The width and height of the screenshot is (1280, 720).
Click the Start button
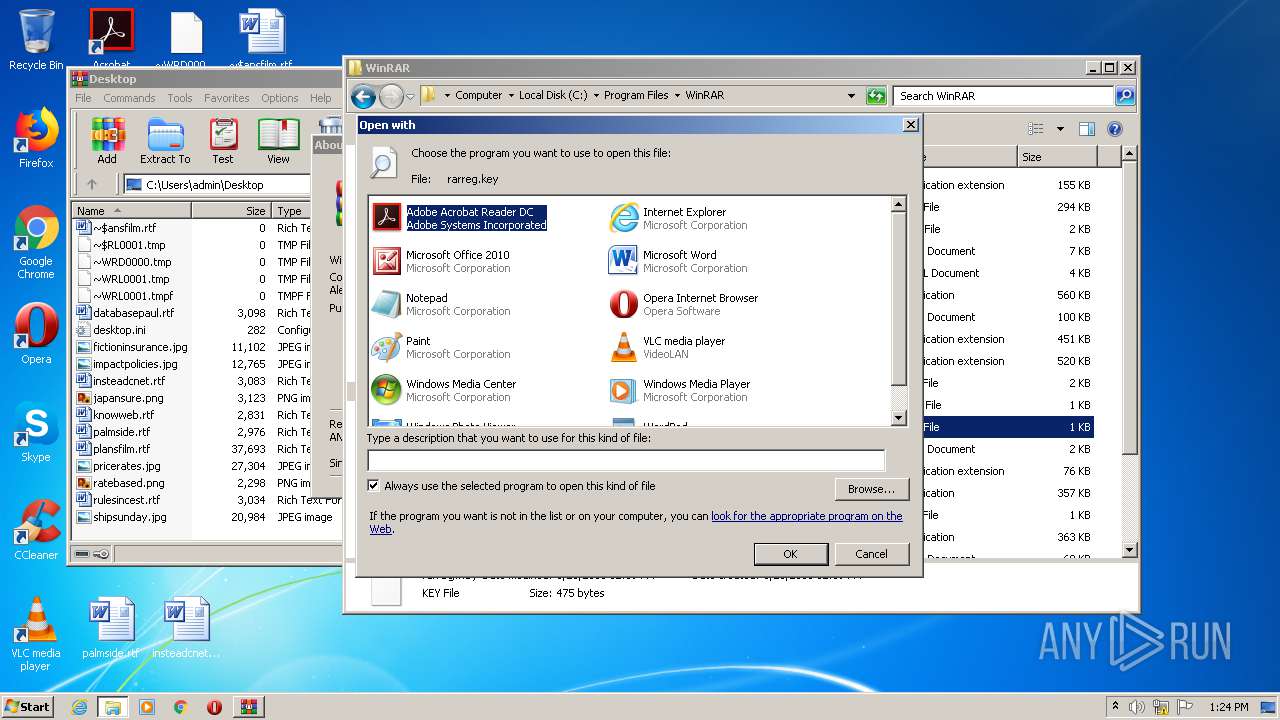(x=27, y=707)
